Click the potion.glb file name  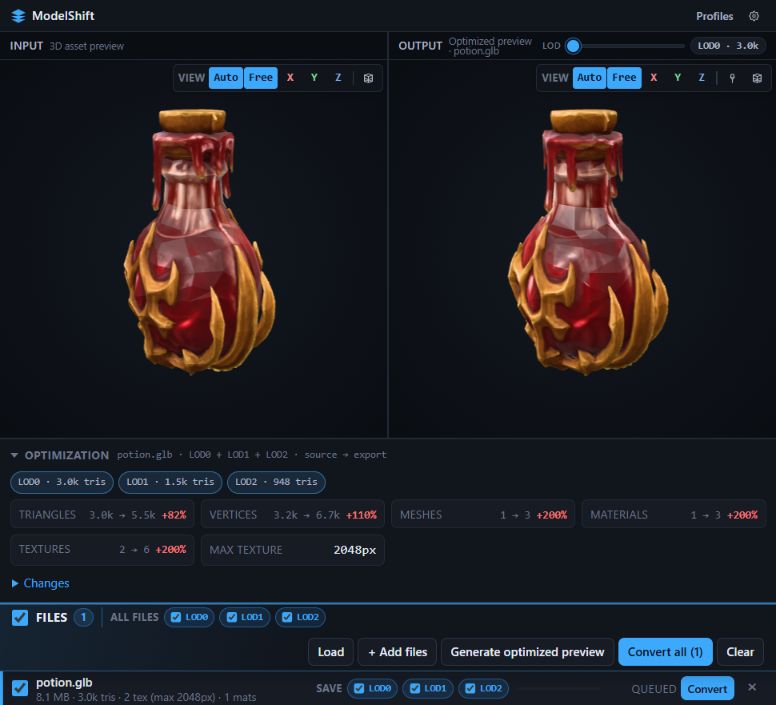coord(64,683)
